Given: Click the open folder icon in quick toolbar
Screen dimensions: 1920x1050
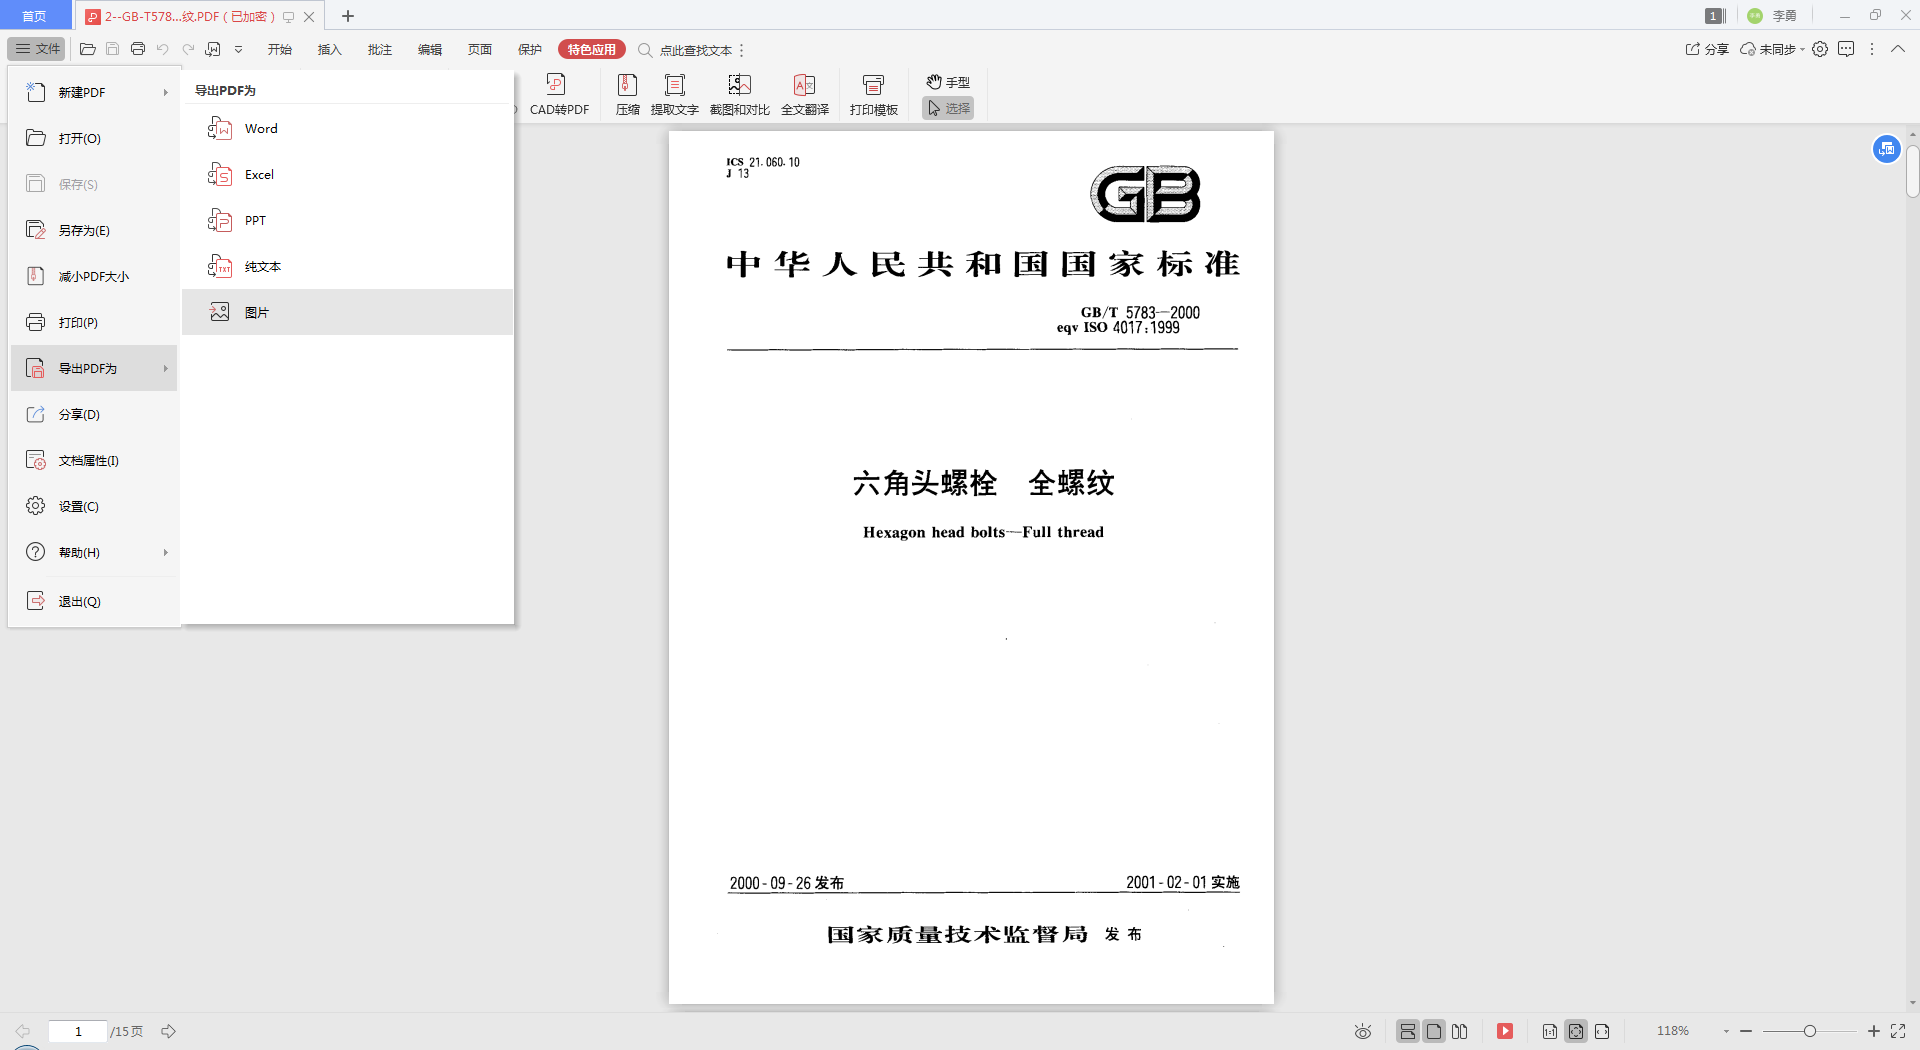Looking at the screenshot, I should (x=88, y=49).
